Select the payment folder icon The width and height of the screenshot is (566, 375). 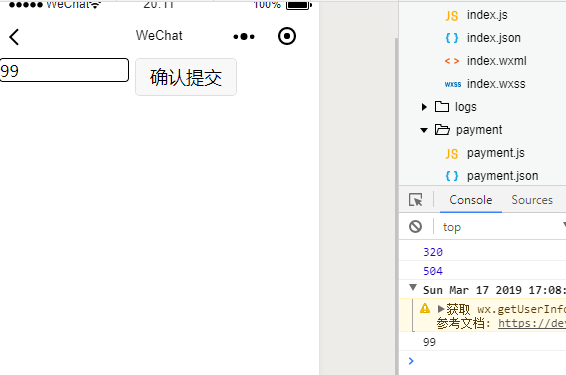pyautogui.click(x=442, y=130)
